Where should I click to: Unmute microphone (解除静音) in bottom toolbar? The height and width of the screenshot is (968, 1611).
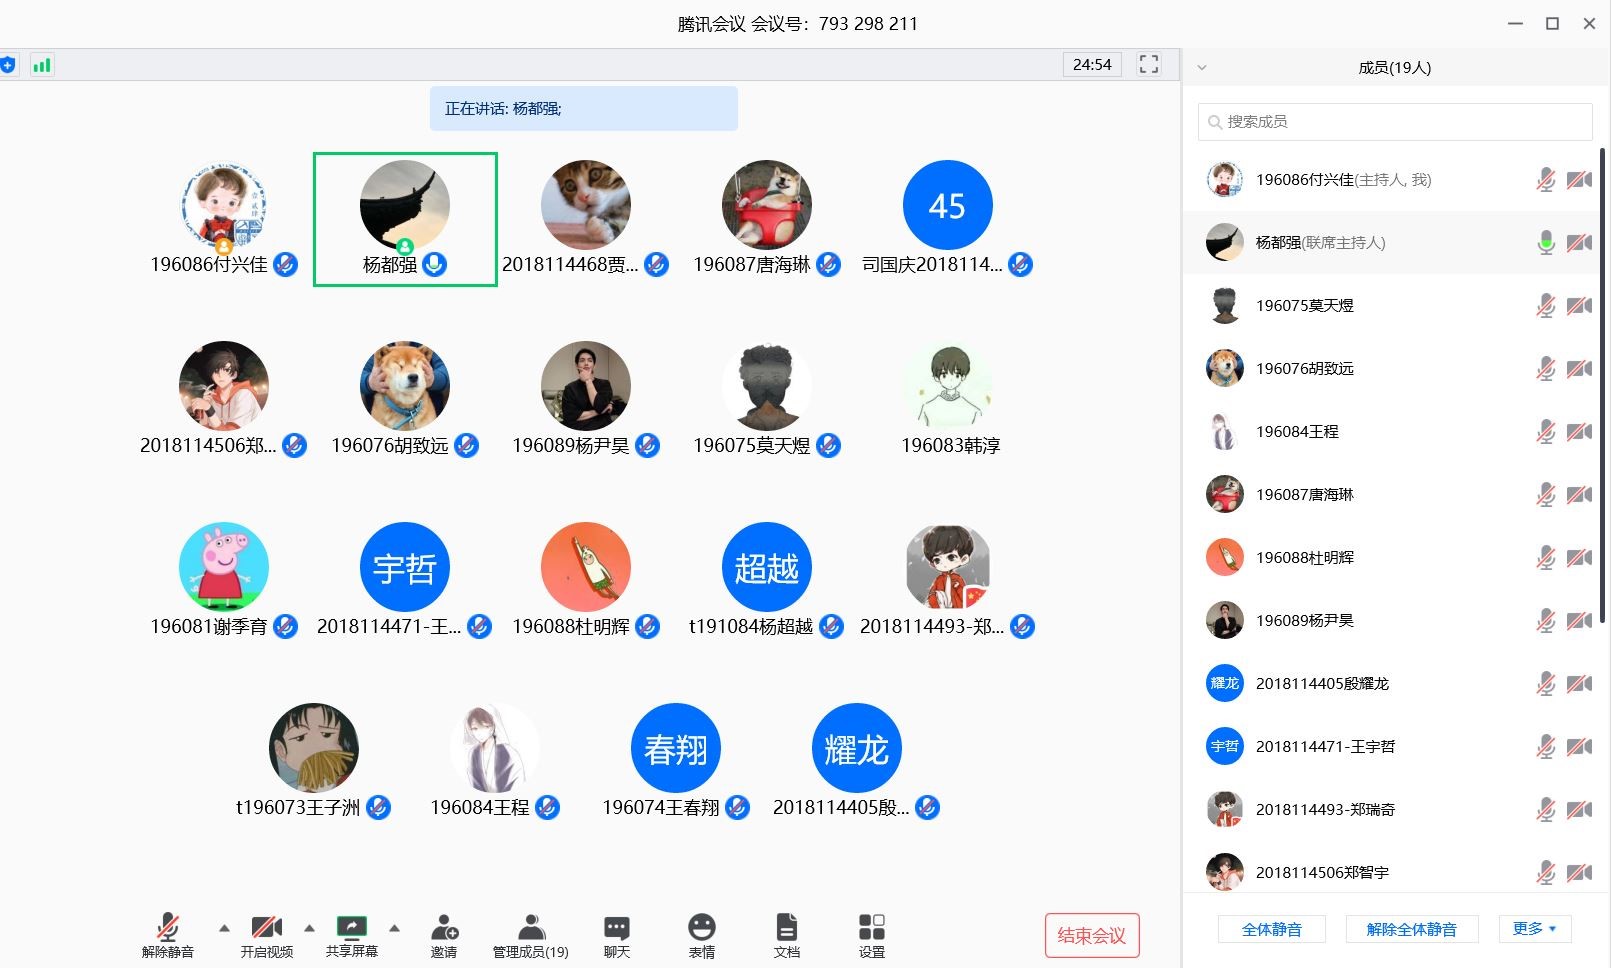click(168, 928)
